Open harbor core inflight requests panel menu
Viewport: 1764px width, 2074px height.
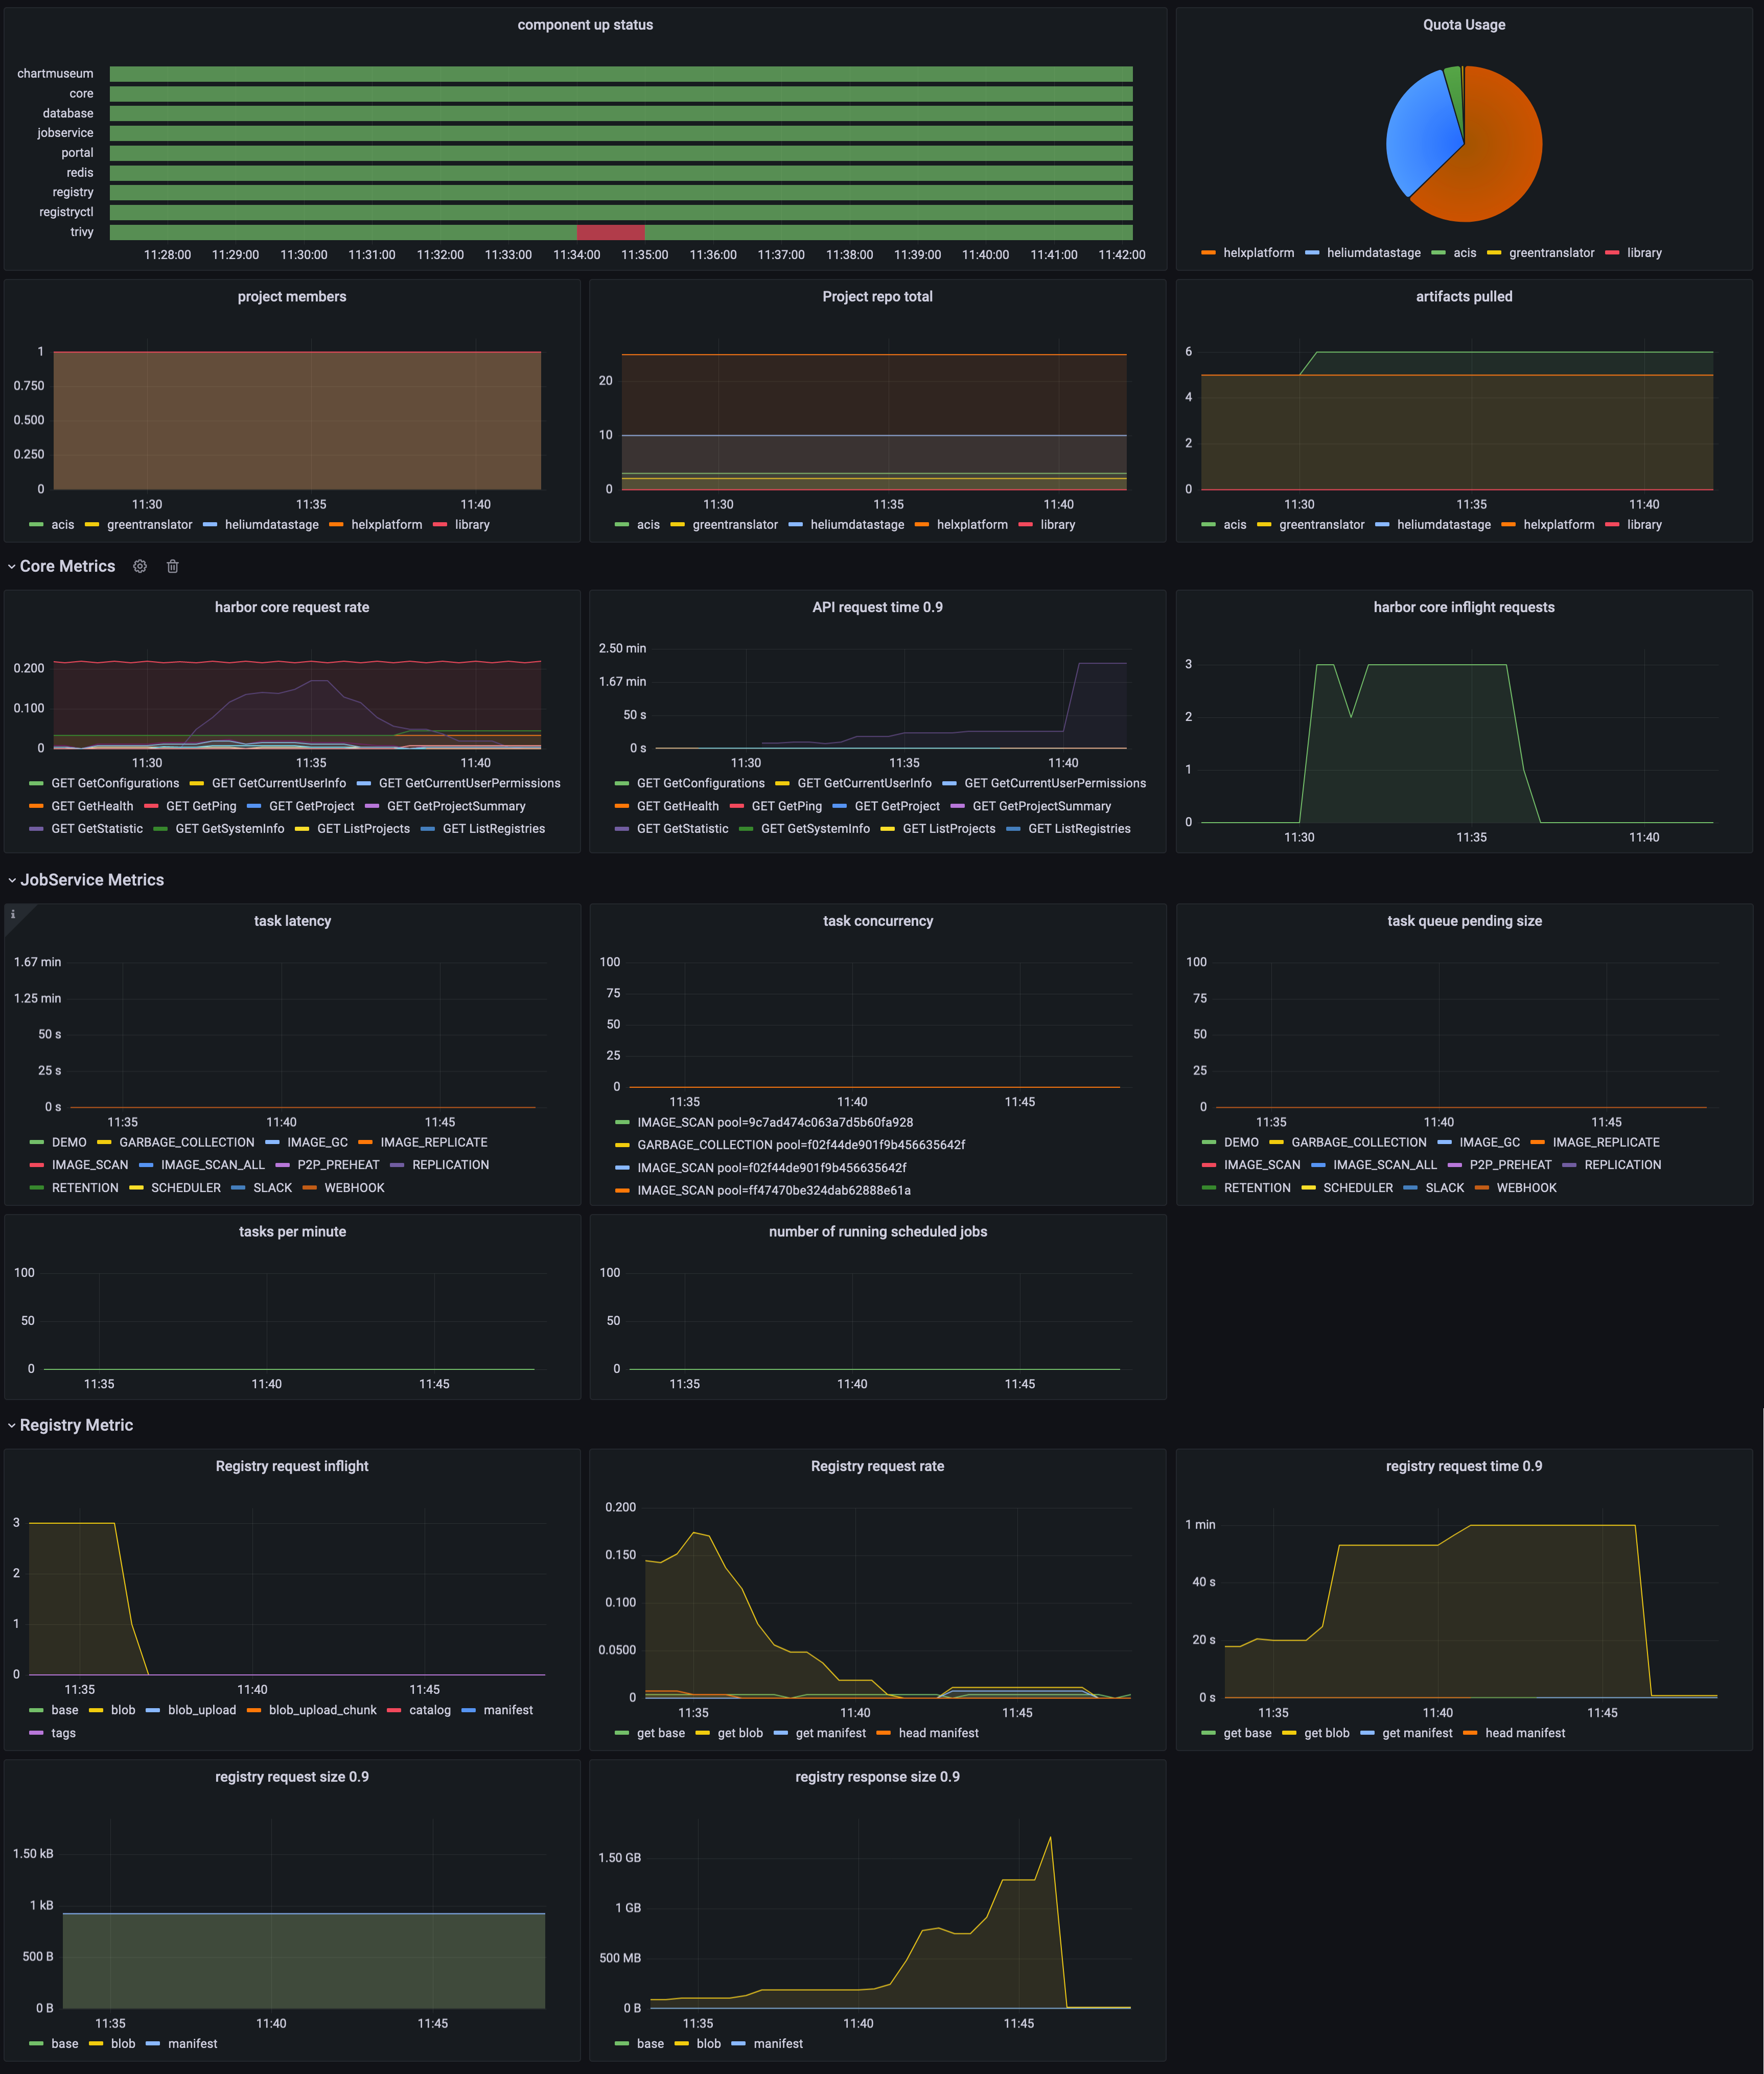1464,607
